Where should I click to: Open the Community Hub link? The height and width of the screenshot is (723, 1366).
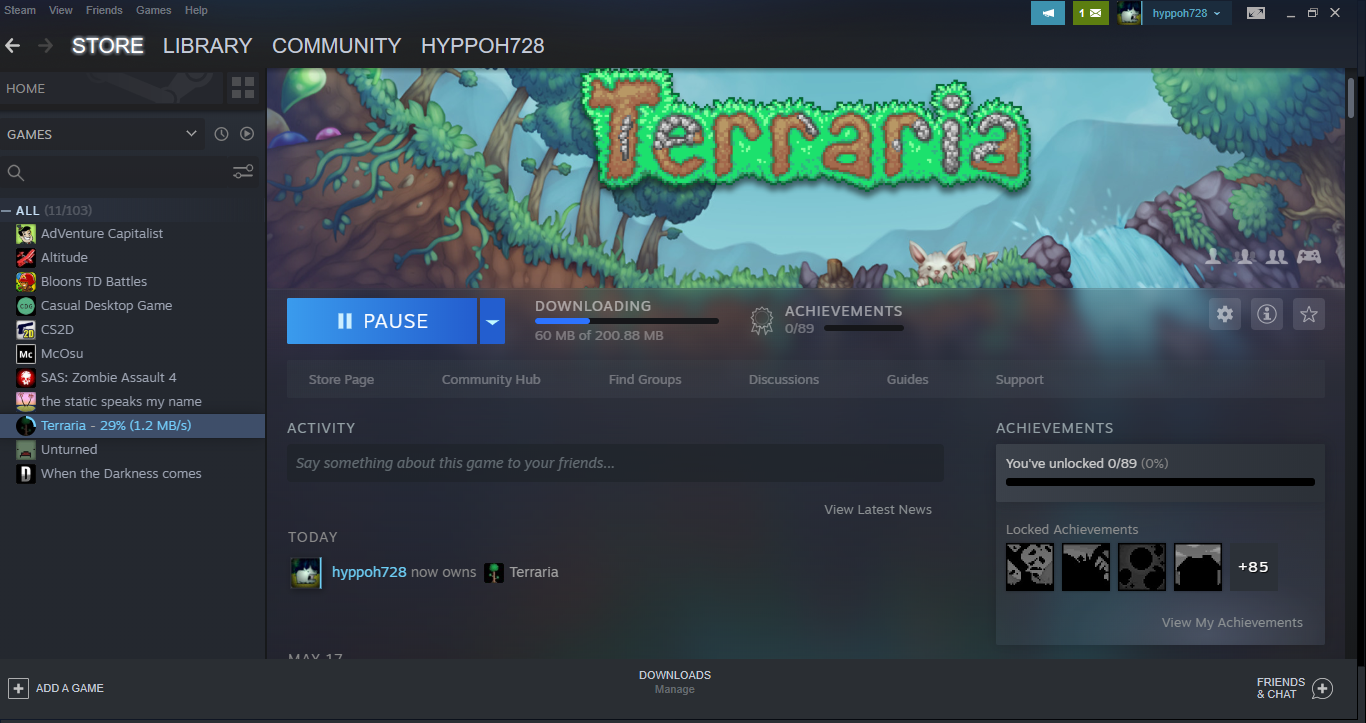click(x=491, y=380)
